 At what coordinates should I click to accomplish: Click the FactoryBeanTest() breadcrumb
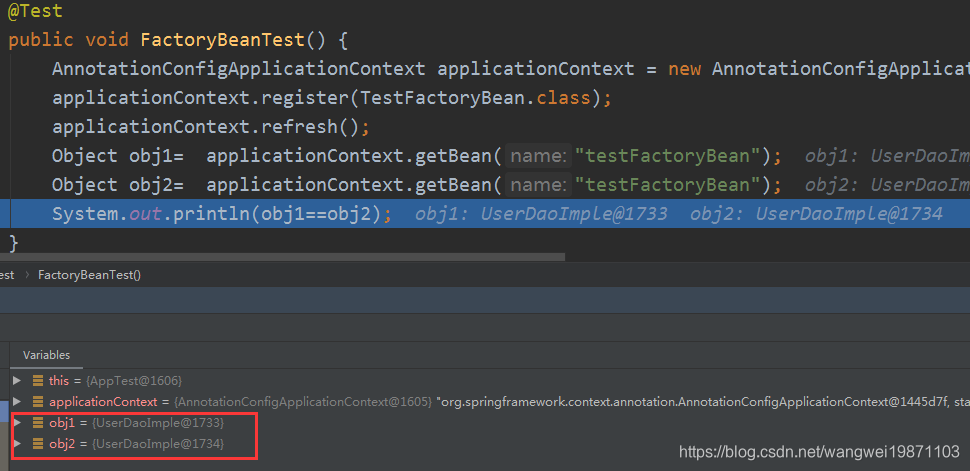pos(90,275)
